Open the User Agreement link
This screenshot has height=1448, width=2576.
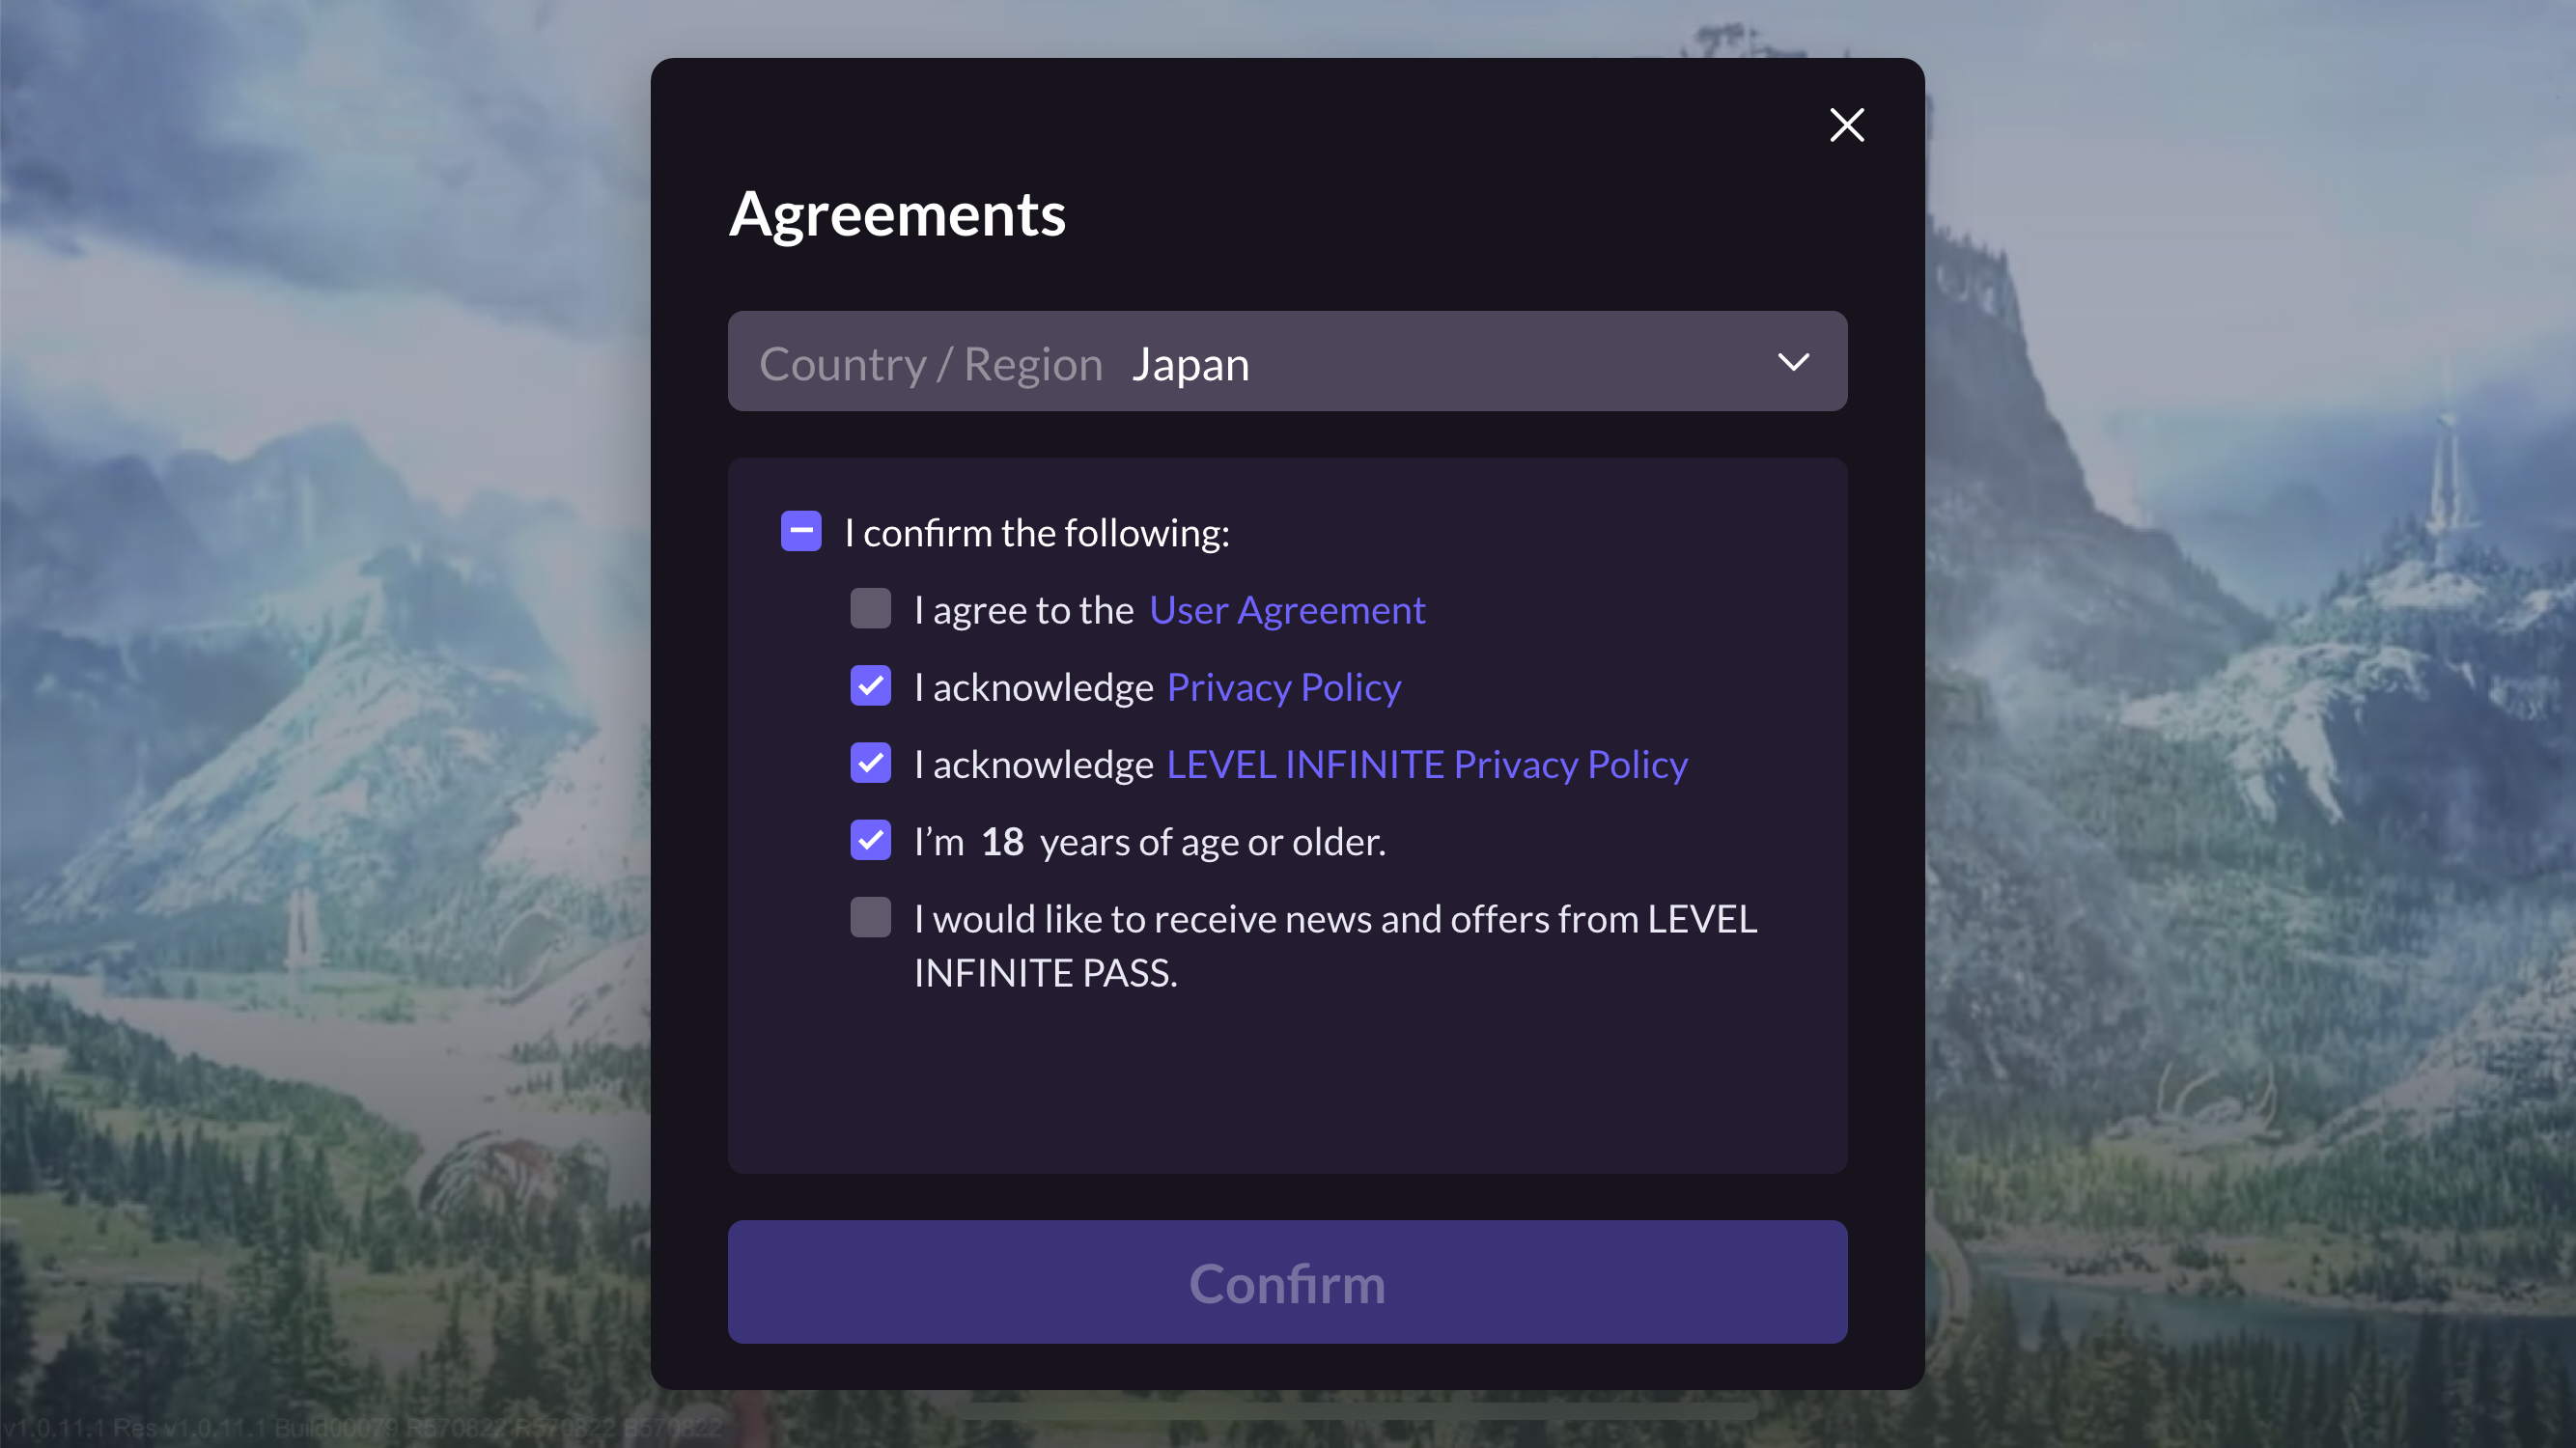[1288, 608]
